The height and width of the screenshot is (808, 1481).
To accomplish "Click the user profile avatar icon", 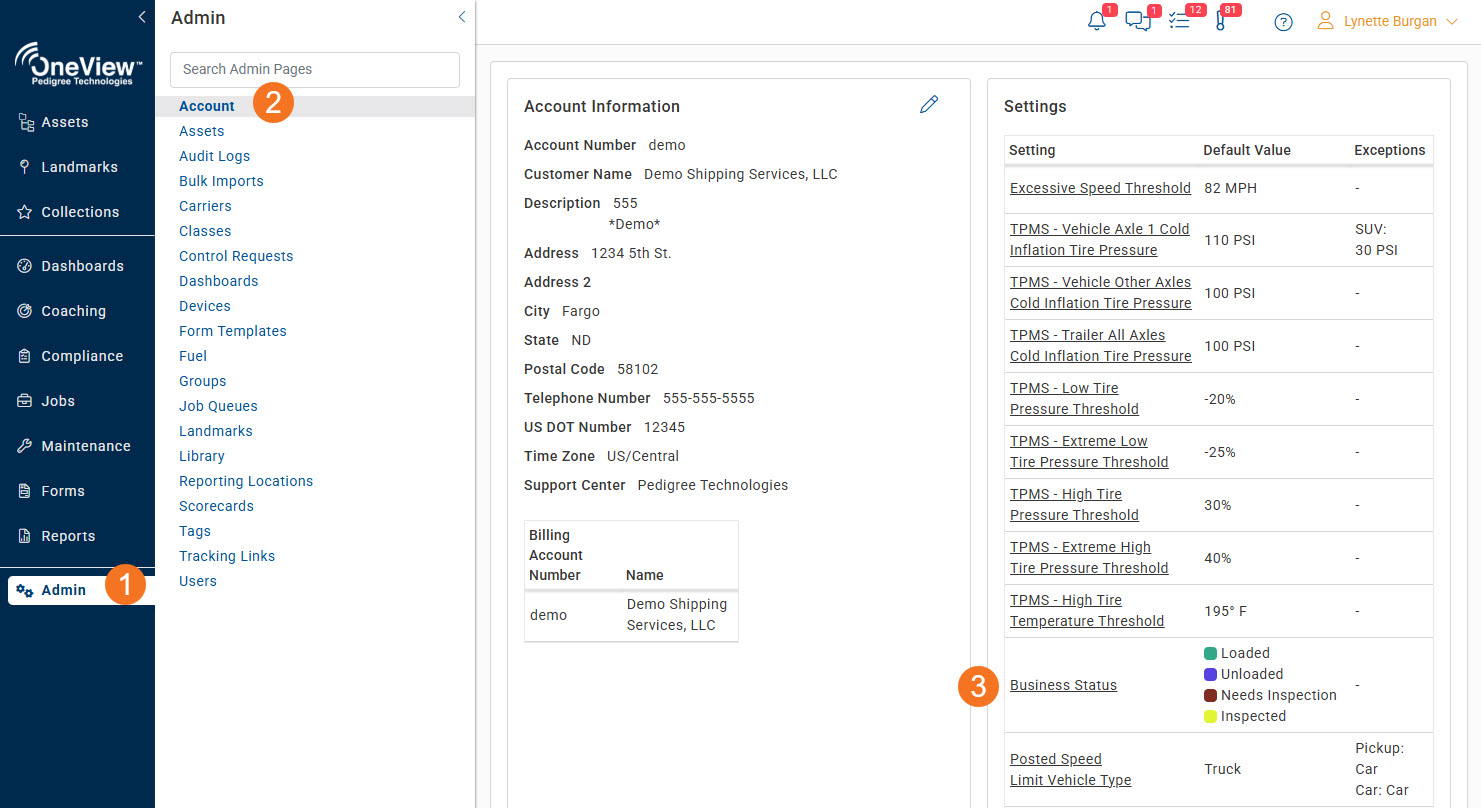I will (1326, 21).
